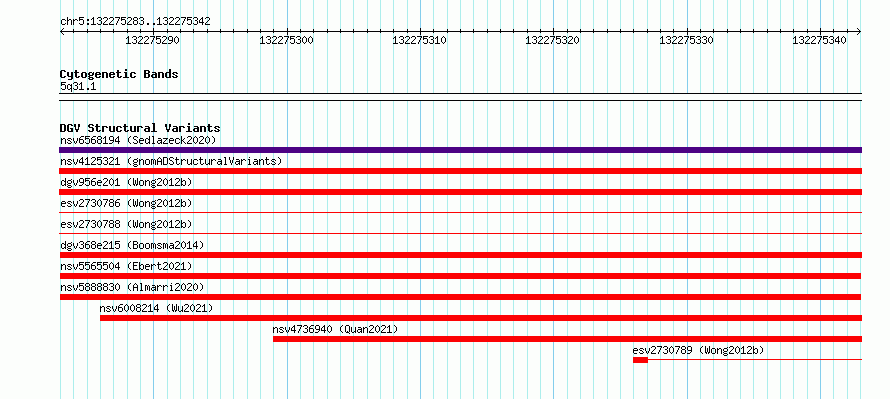Viewport: 890px width, 399px height.
Task: Click ruler position 132275310
Action: coord(419,40)
